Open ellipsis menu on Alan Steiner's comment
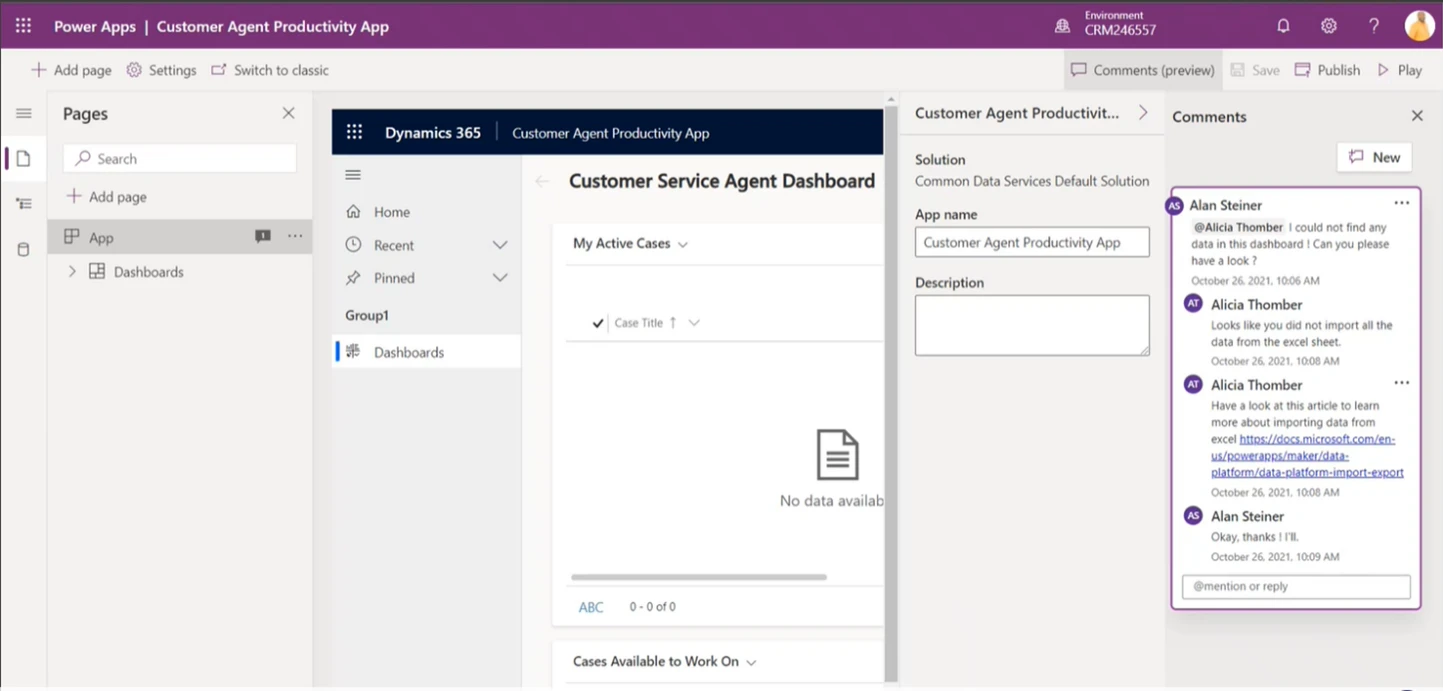The width and height of the screenshot is (1443, 691). (1401, 203)
